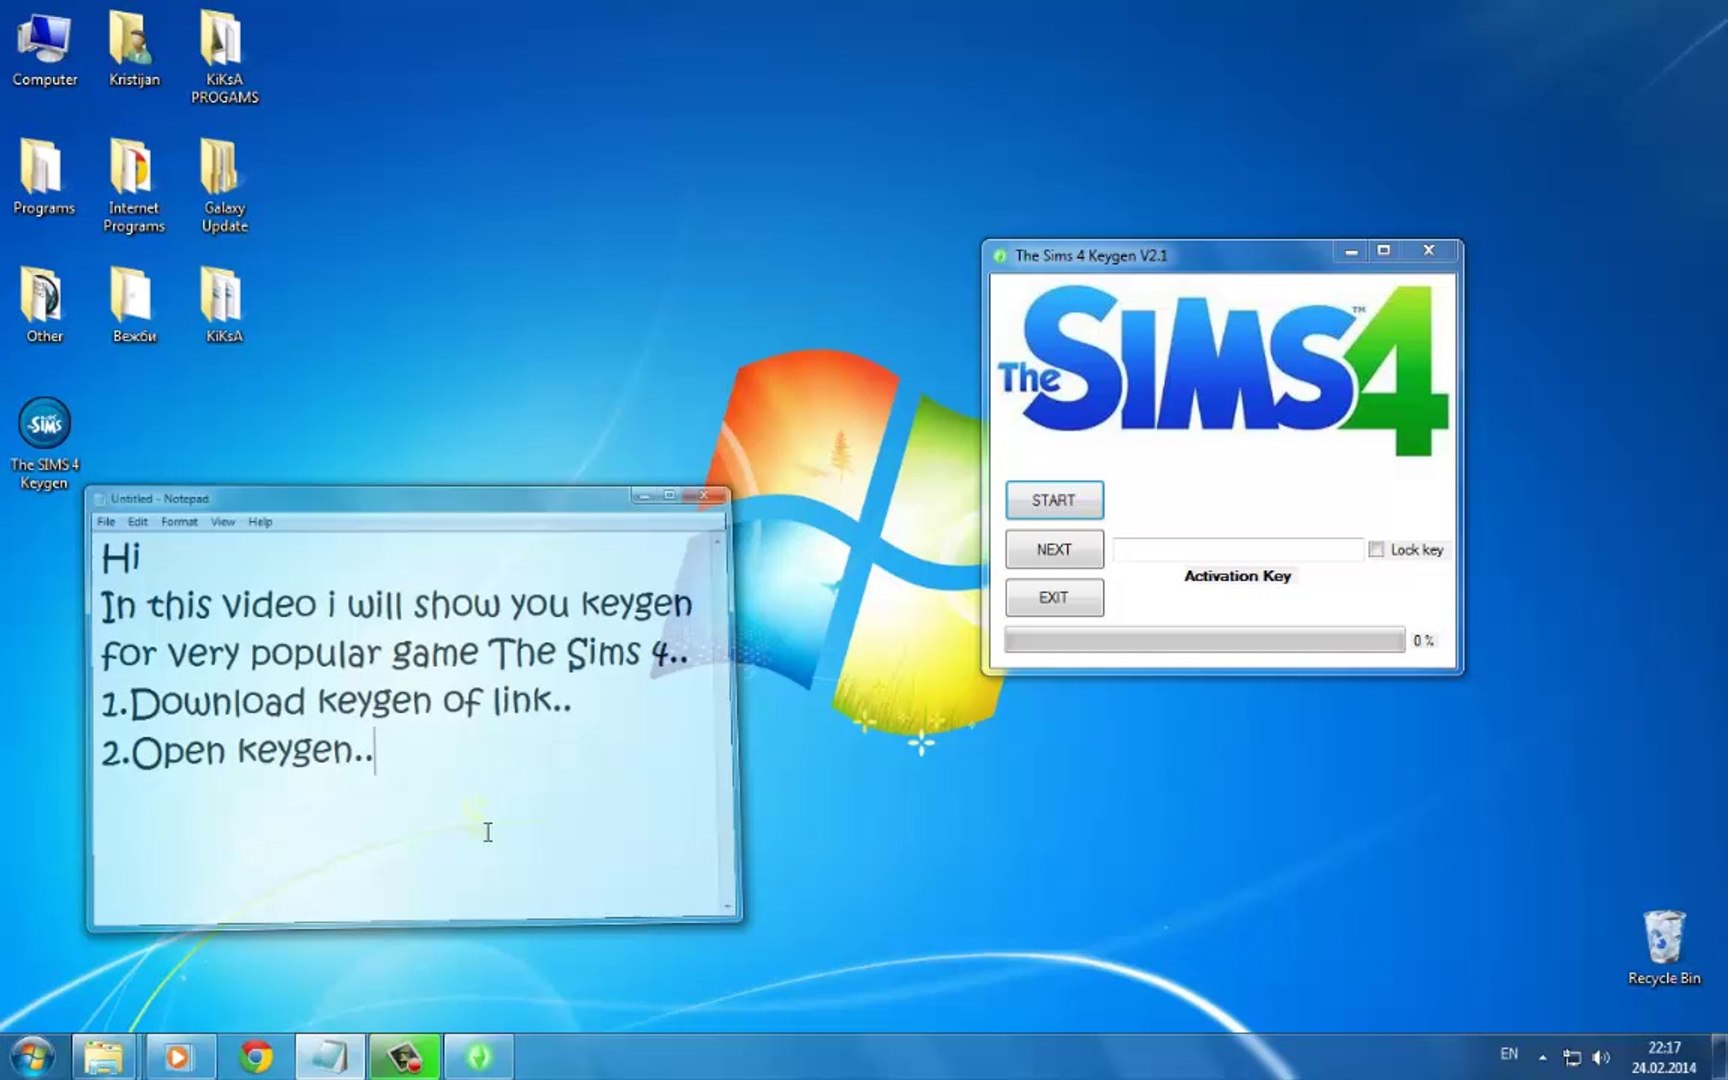Viewport: 1728px width, 1080px height.
Task: Open Windows Explorer from the taskbar
Action: pos(104,1057)
